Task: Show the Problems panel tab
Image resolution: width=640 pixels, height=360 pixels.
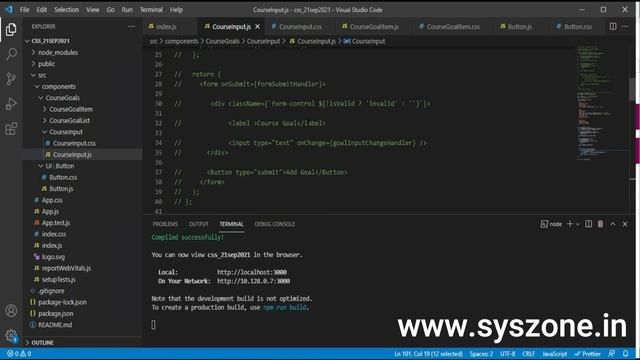Action: [165, 224]
